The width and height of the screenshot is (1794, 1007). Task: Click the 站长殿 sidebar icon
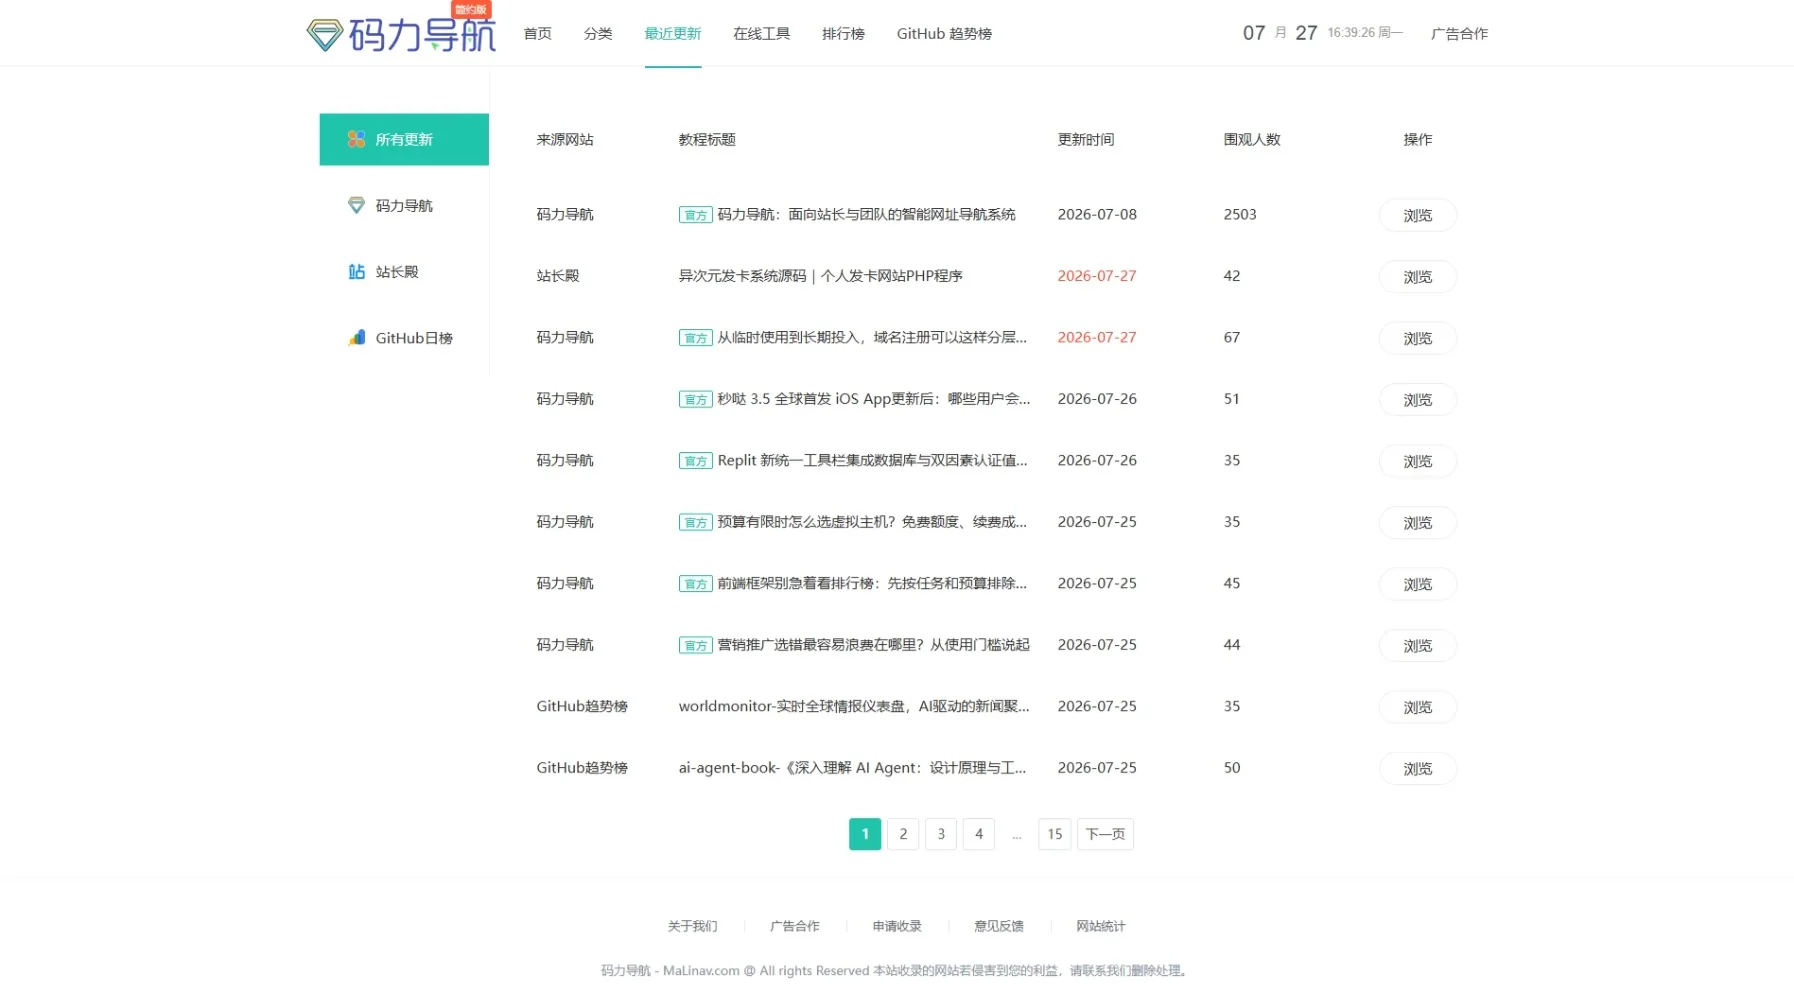(356, 271)
